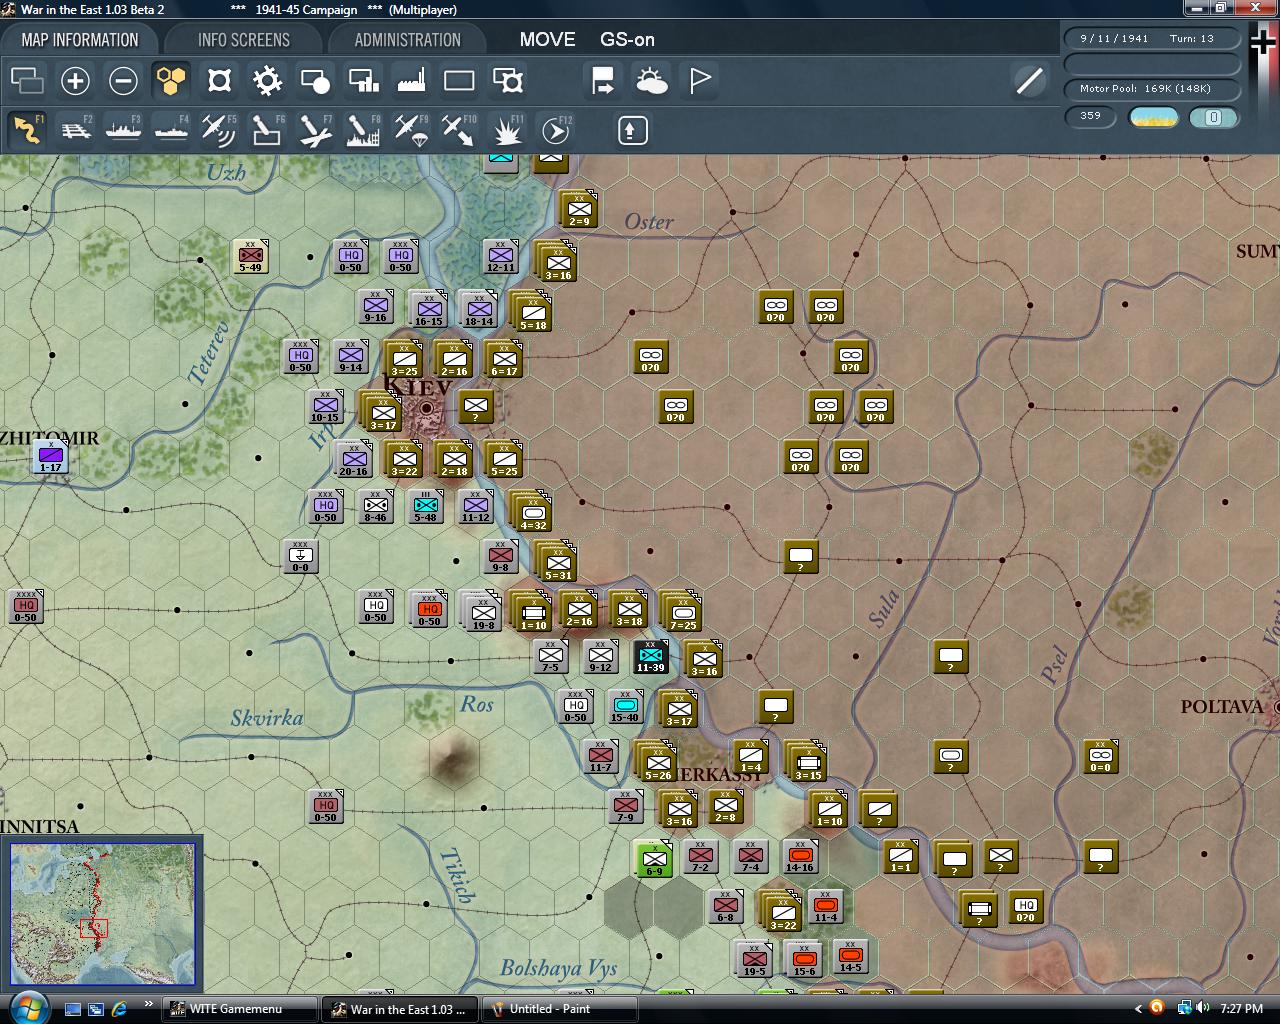Click the diagonal line icon near date panel
The height and width of the screenshot is (1024, 1280).
(x=1029, y=81)
